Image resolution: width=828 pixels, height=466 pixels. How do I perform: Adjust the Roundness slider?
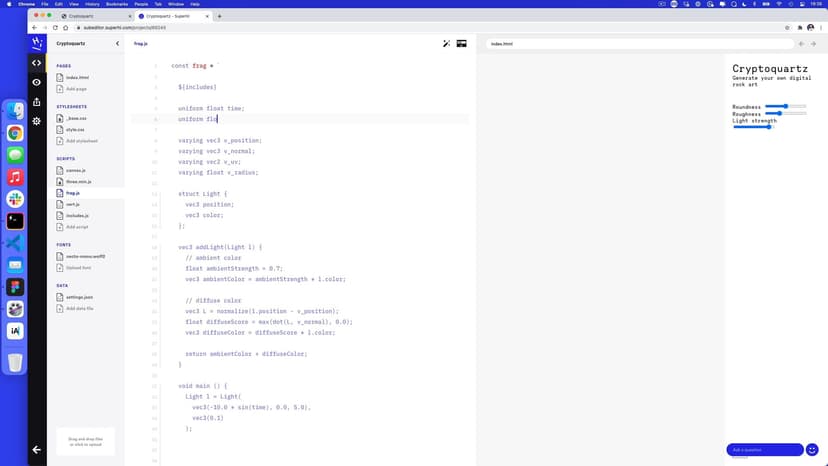click(x=787, y=106)
